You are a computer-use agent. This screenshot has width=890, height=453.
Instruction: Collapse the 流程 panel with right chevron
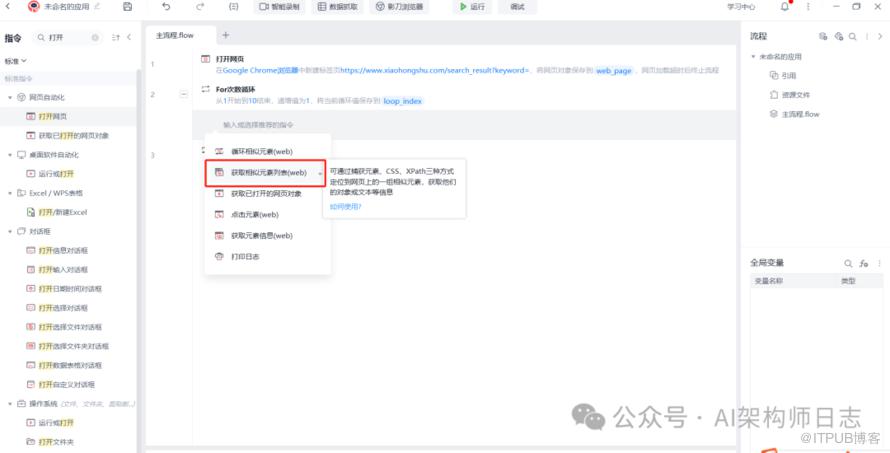pos(880,36)
